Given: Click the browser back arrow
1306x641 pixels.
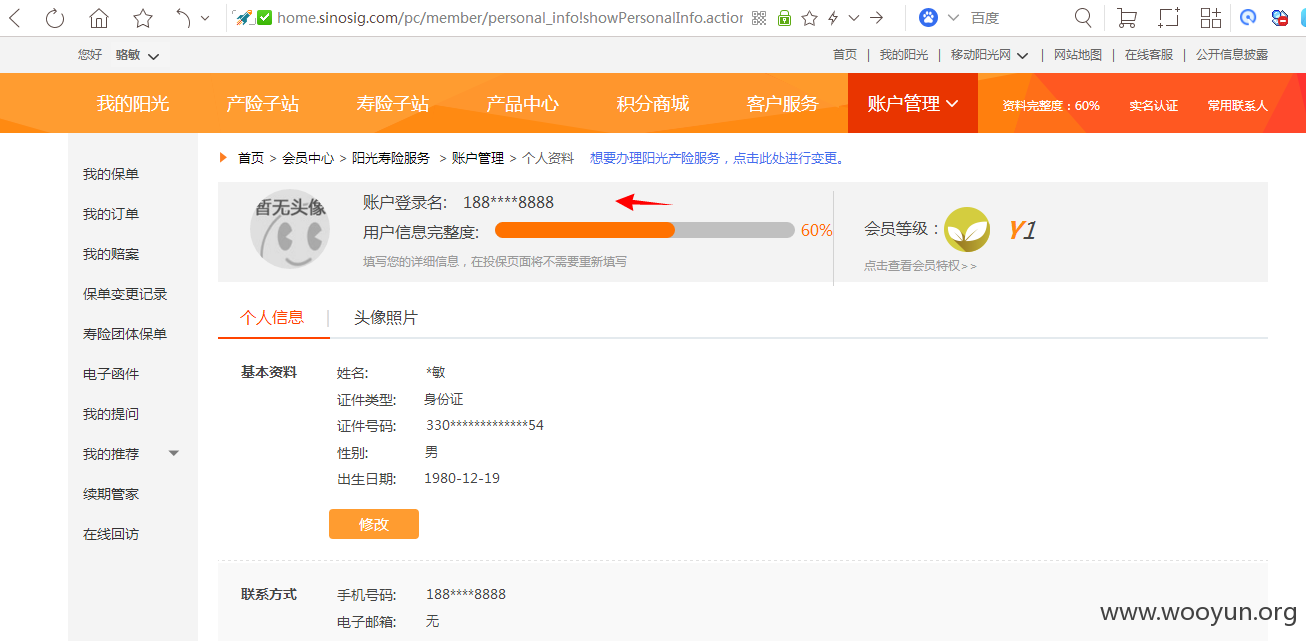Looking at the screenshot, I should [x=15, y=18].
